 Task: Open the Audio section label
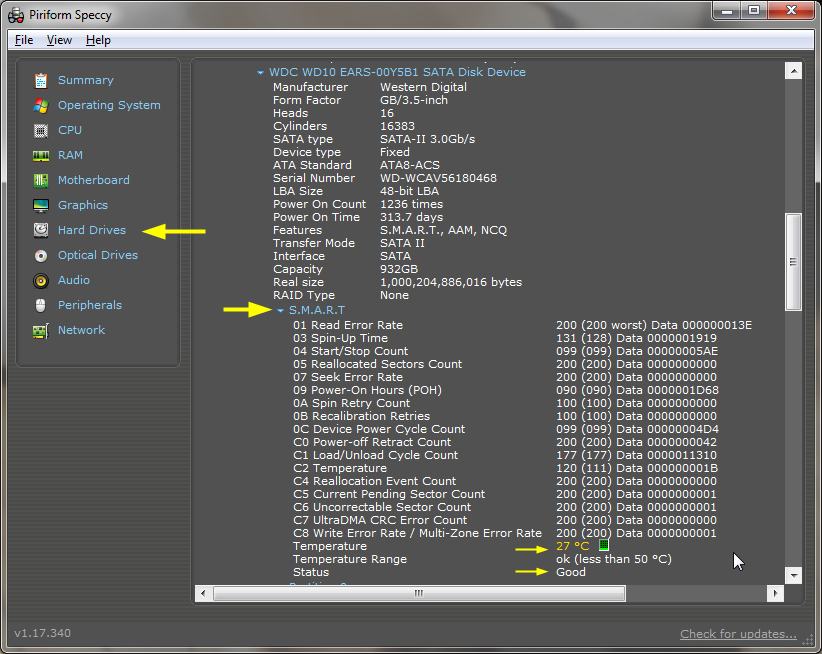click(73, 280)
